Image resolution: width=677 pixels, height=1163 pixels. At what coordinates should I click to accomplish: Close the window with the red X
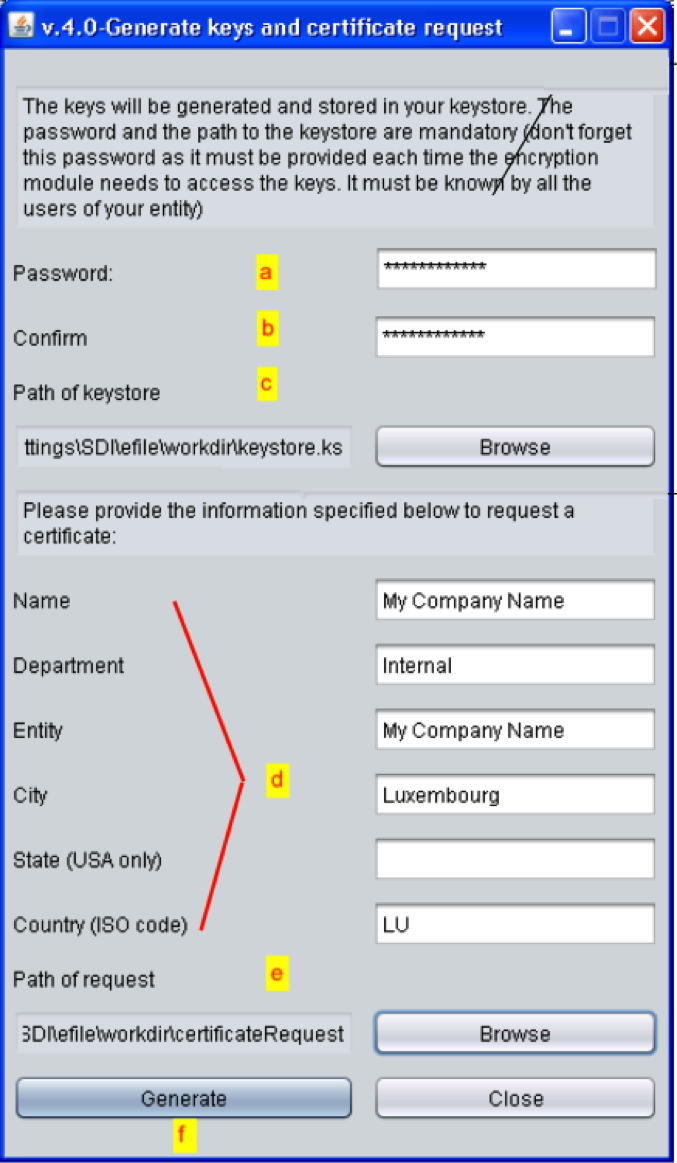(x=647, y=27)
